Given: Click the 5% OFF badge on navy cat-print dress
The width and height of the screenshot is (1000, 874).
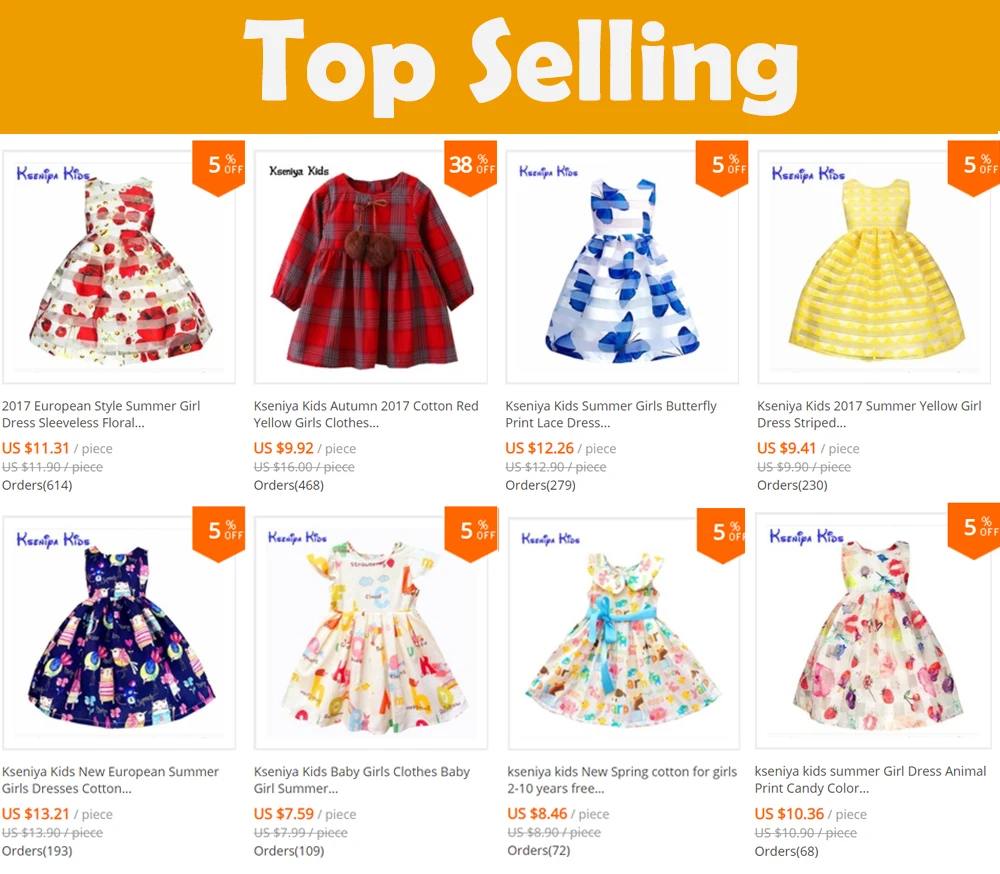Looking at the screenshot, I should 218,533.
